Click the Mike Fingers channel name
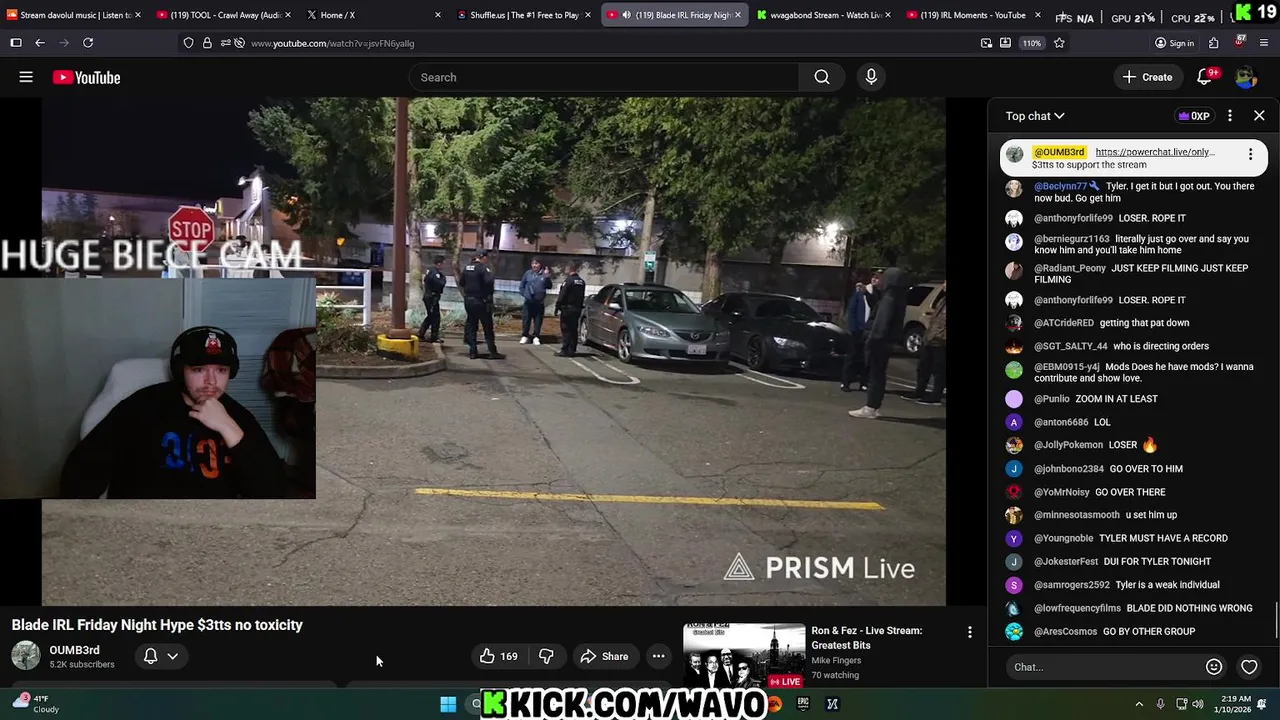Screen dimensions: 1280x720 click(836, 660)
